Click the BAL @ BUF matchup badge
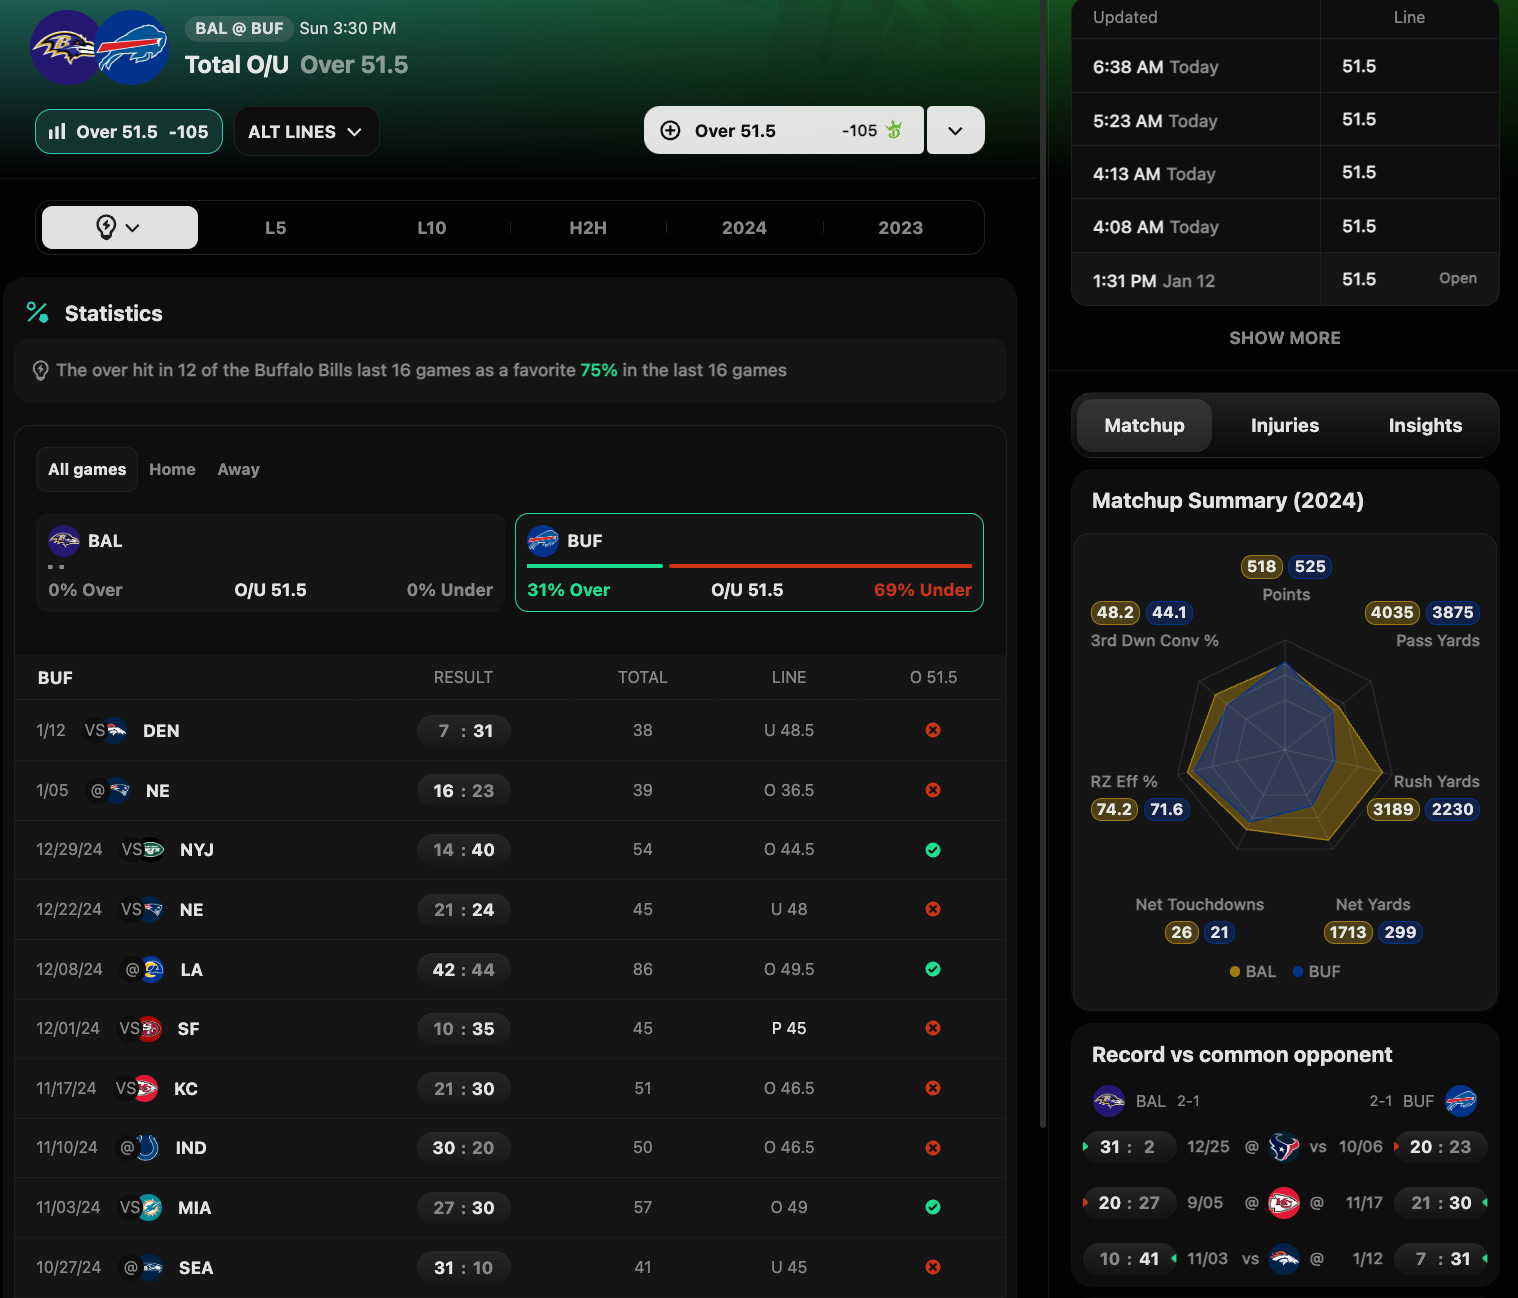 point(239,28)
